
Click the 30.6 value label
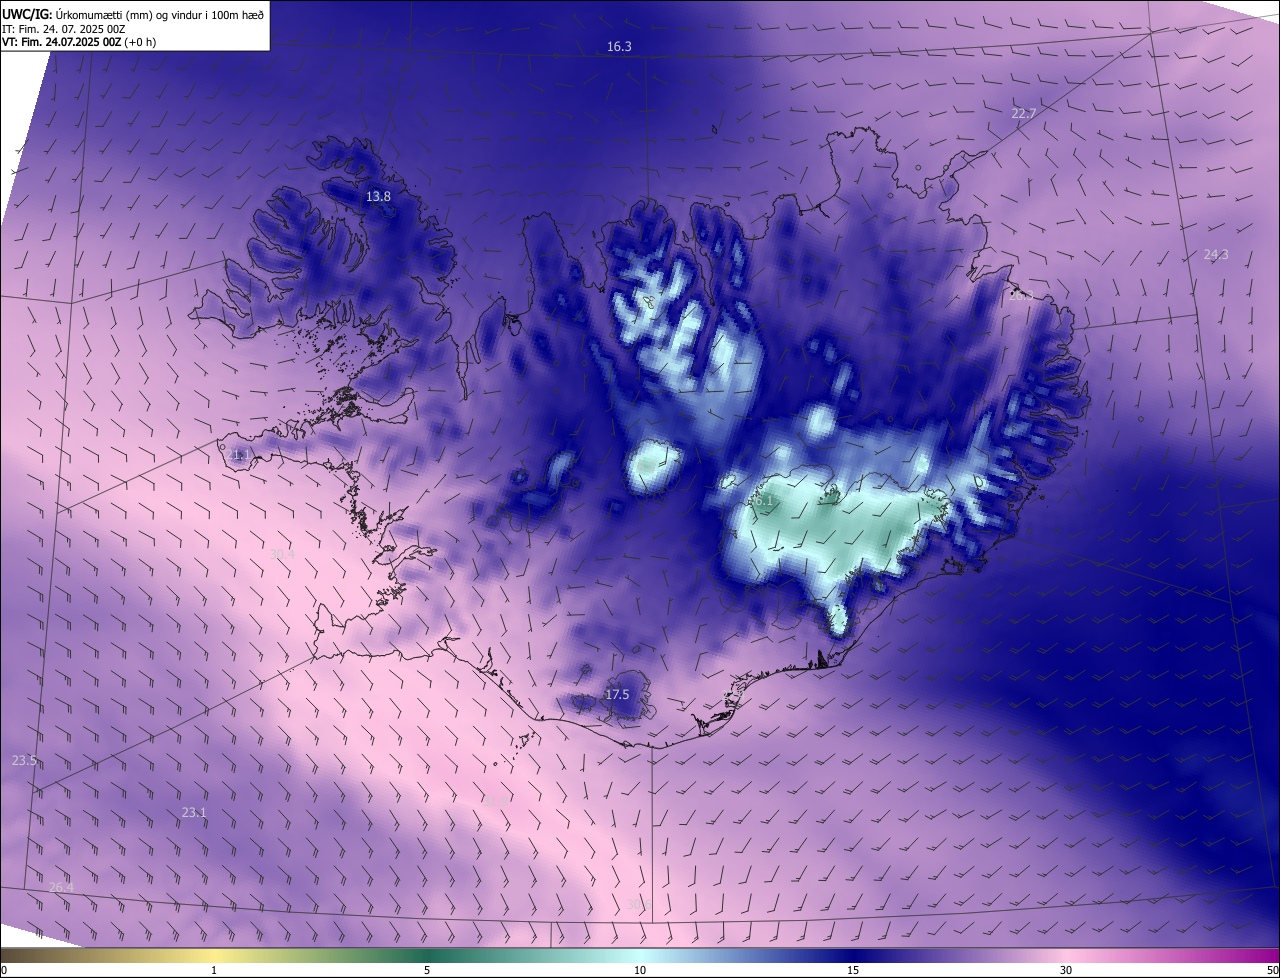coord(639,905)
